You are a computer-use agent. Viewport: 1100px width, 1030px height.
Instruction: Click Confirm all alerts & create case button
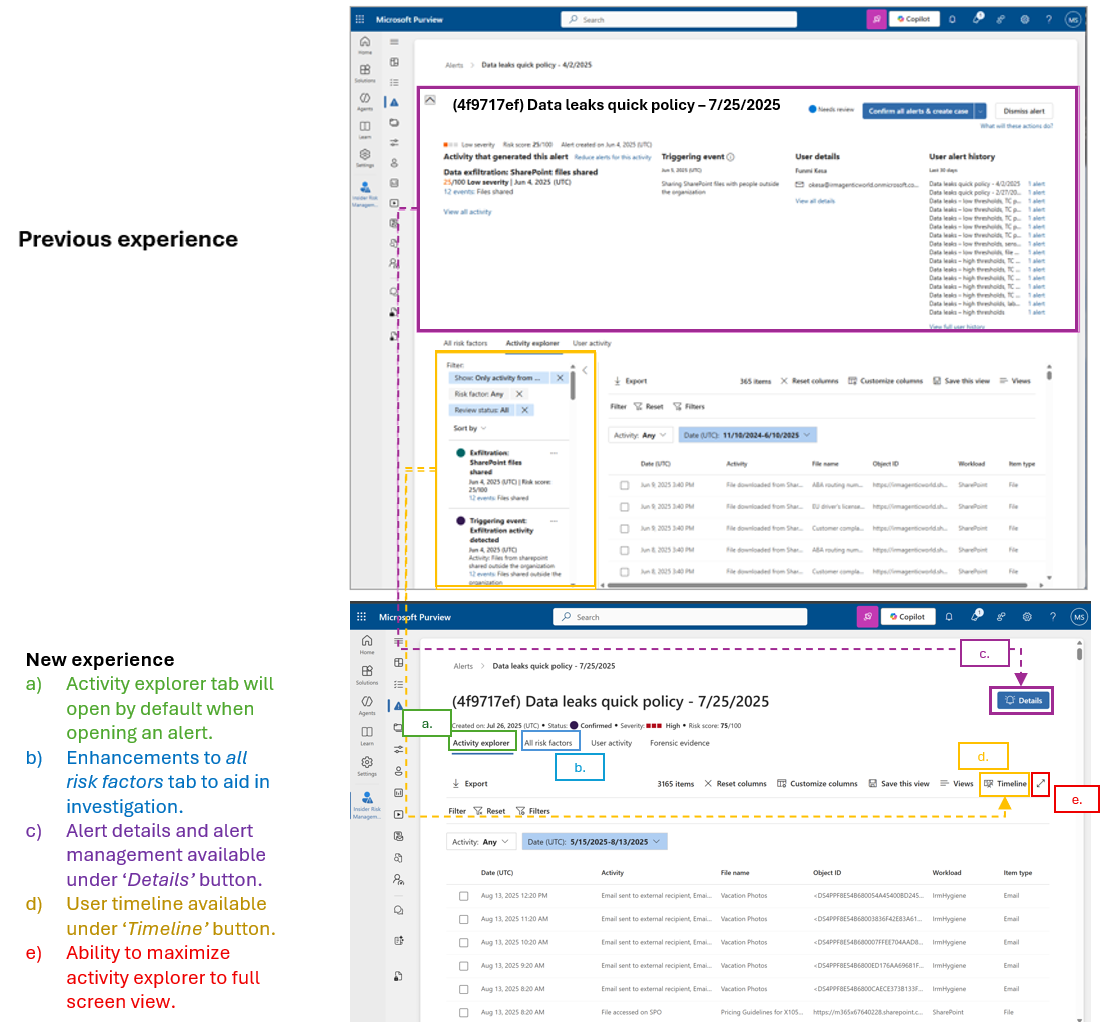pos(918,111)
